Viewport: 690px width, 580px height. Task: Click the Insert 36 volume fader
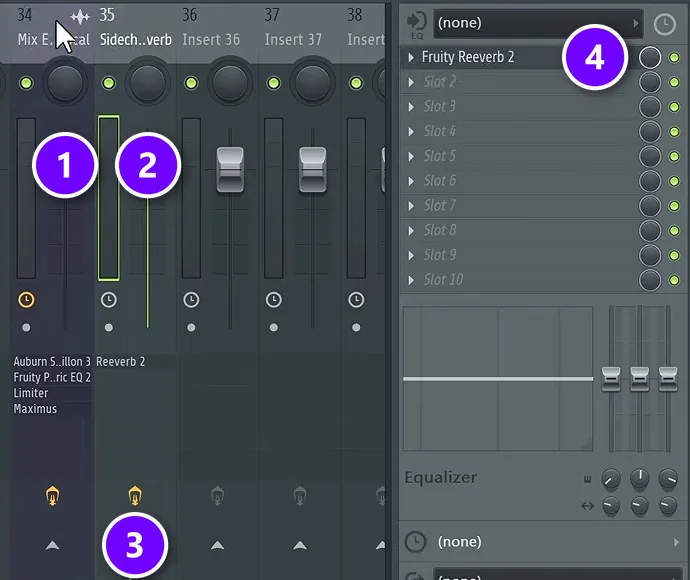coord(230,170)
